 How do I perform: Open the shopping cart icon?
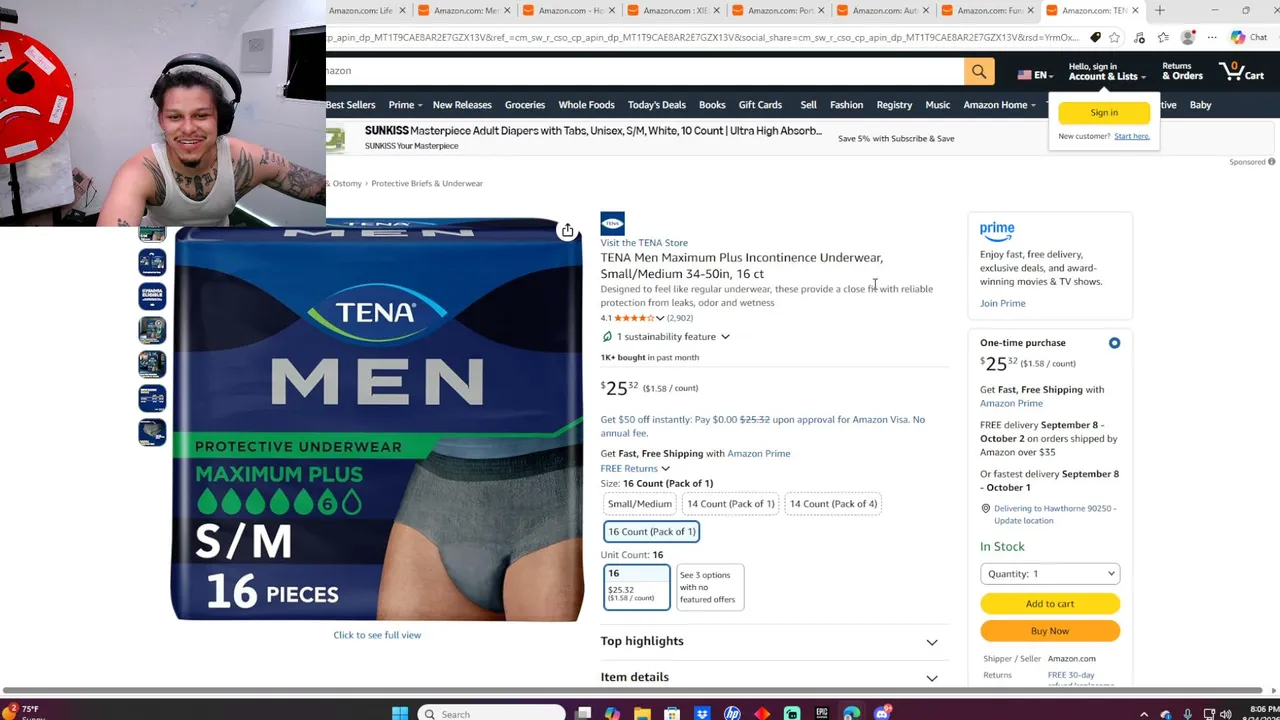click(1241, 72)
